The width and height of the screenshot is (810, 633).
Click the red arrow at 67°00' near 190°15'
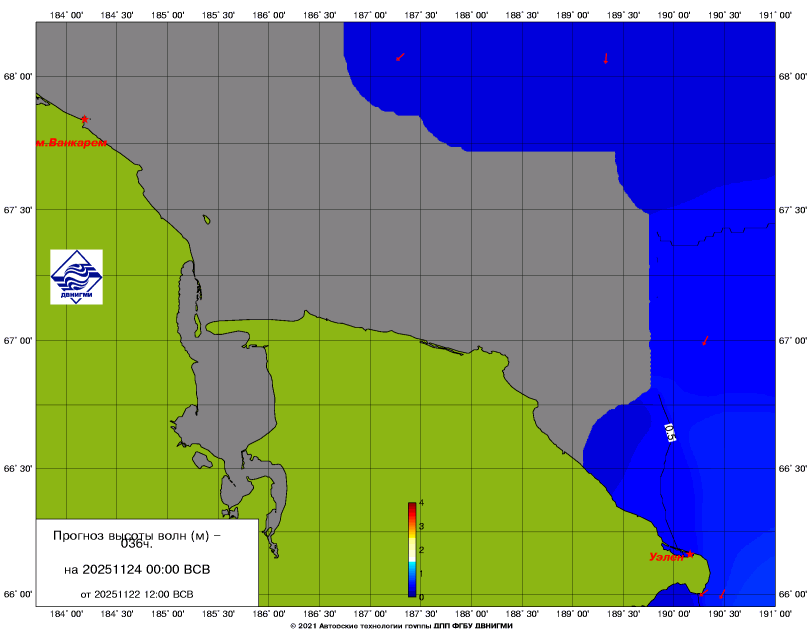[x=705, y=341]
